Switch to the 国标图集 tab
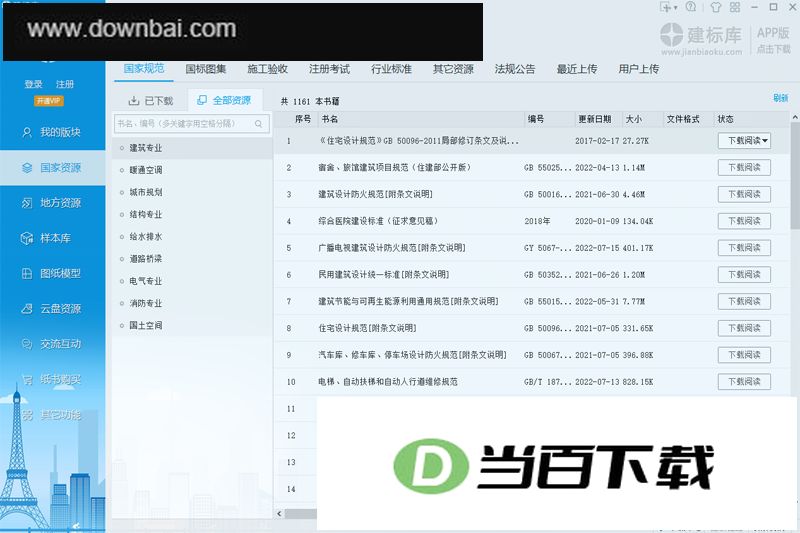The image size is (800, 533). (206, 69)
